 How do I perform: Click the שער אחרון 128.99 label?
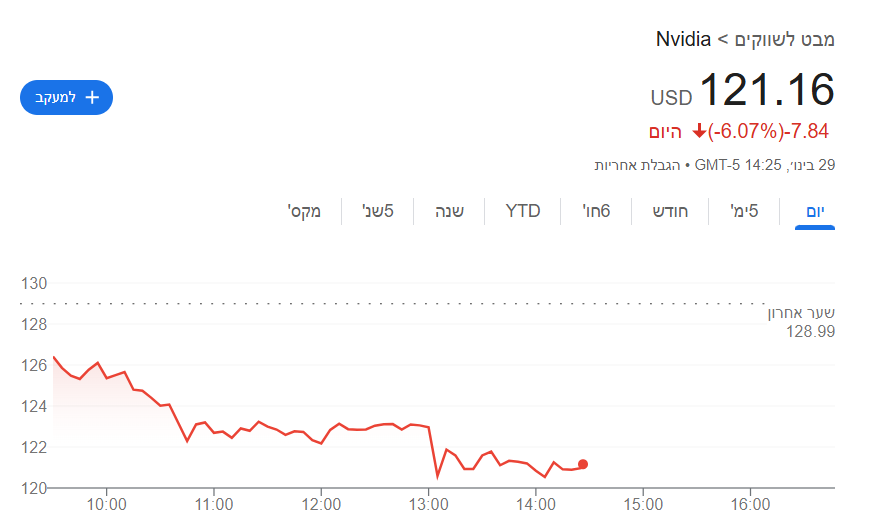[x=801, y=322]
